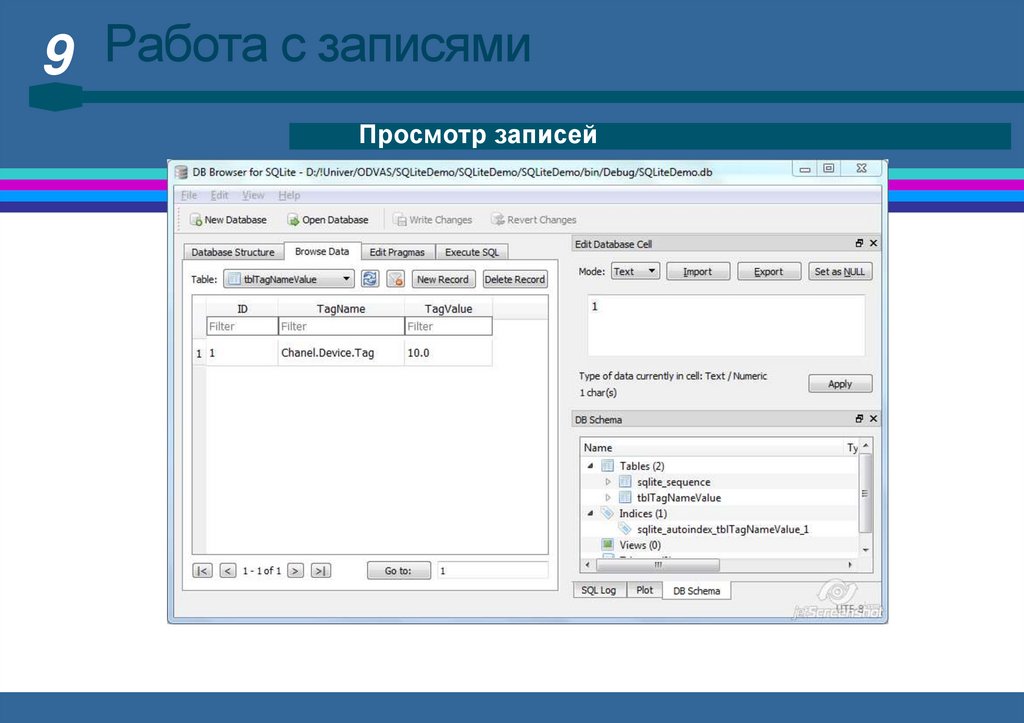This screenshot has width=1024, height=723.
Task: Open the Mode dropdown set to Text
Action: click(x=634, y=272)
